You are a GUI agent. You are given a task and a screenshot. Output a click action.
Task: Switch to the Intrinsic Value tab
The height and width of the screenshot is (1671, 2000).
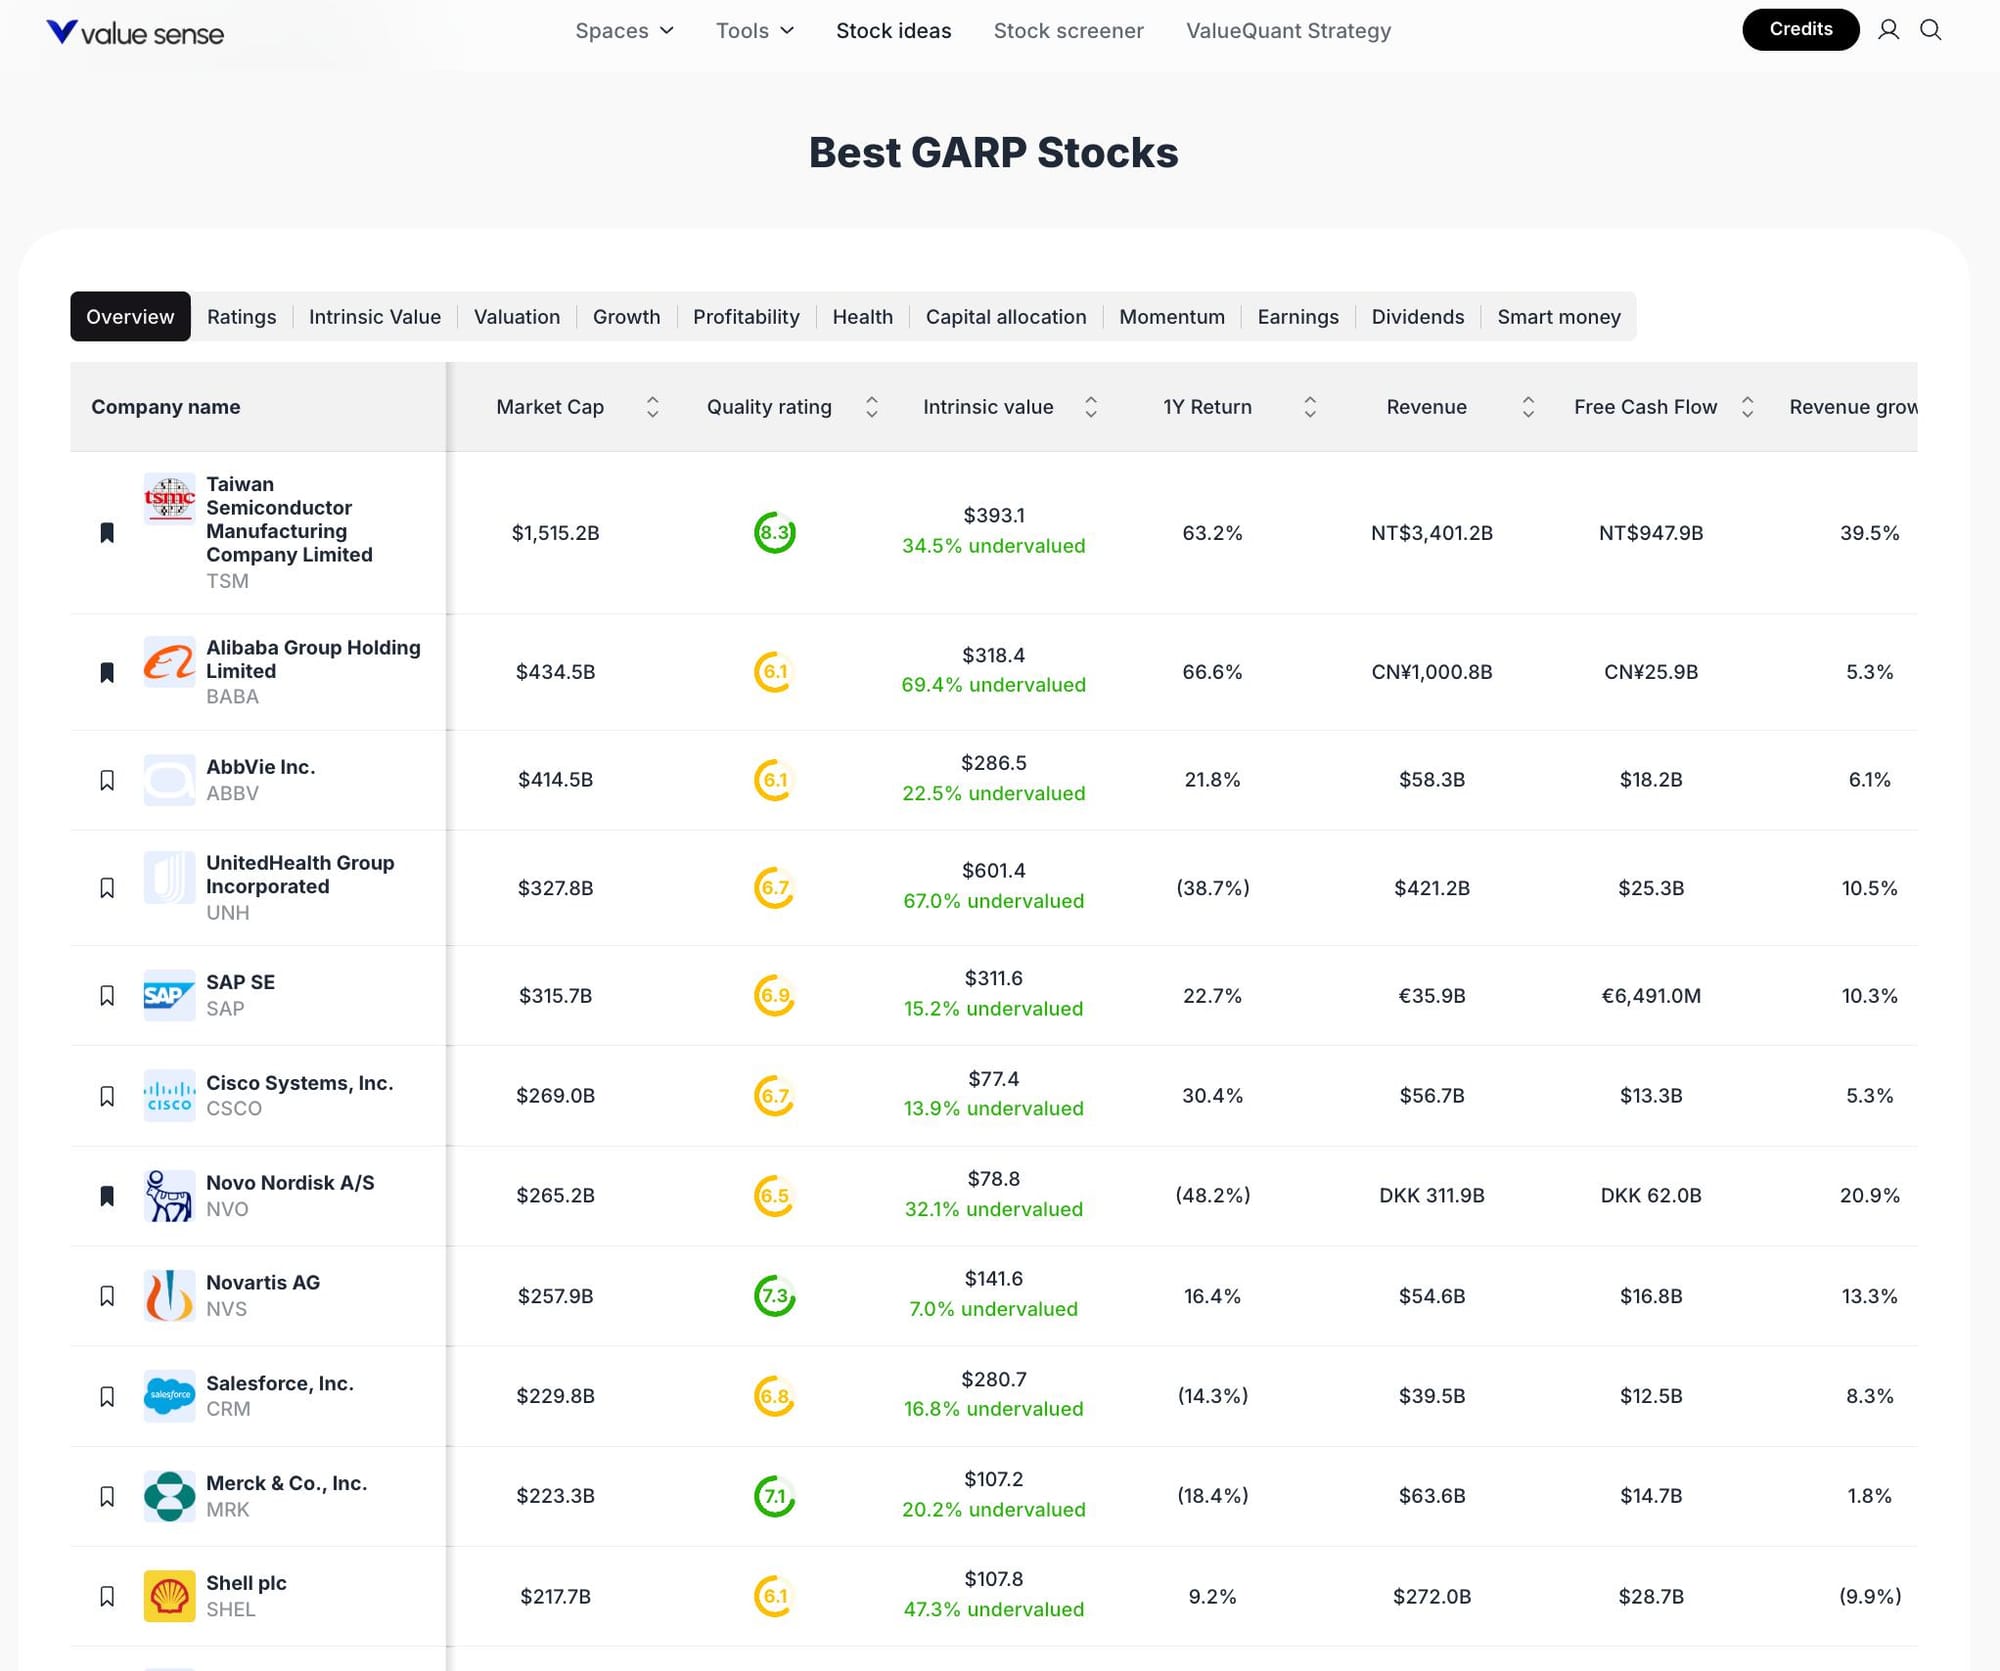[x=374, y=317]
